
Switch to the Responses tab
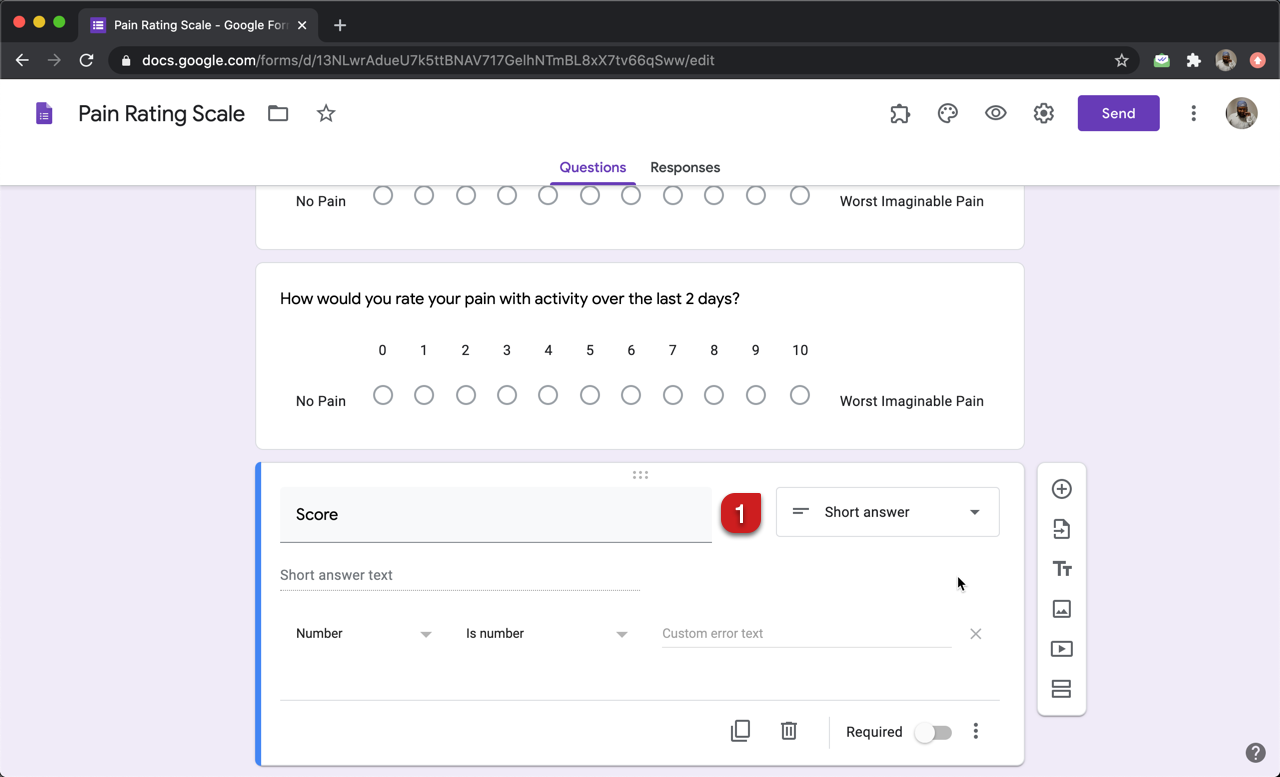(685, 167)
